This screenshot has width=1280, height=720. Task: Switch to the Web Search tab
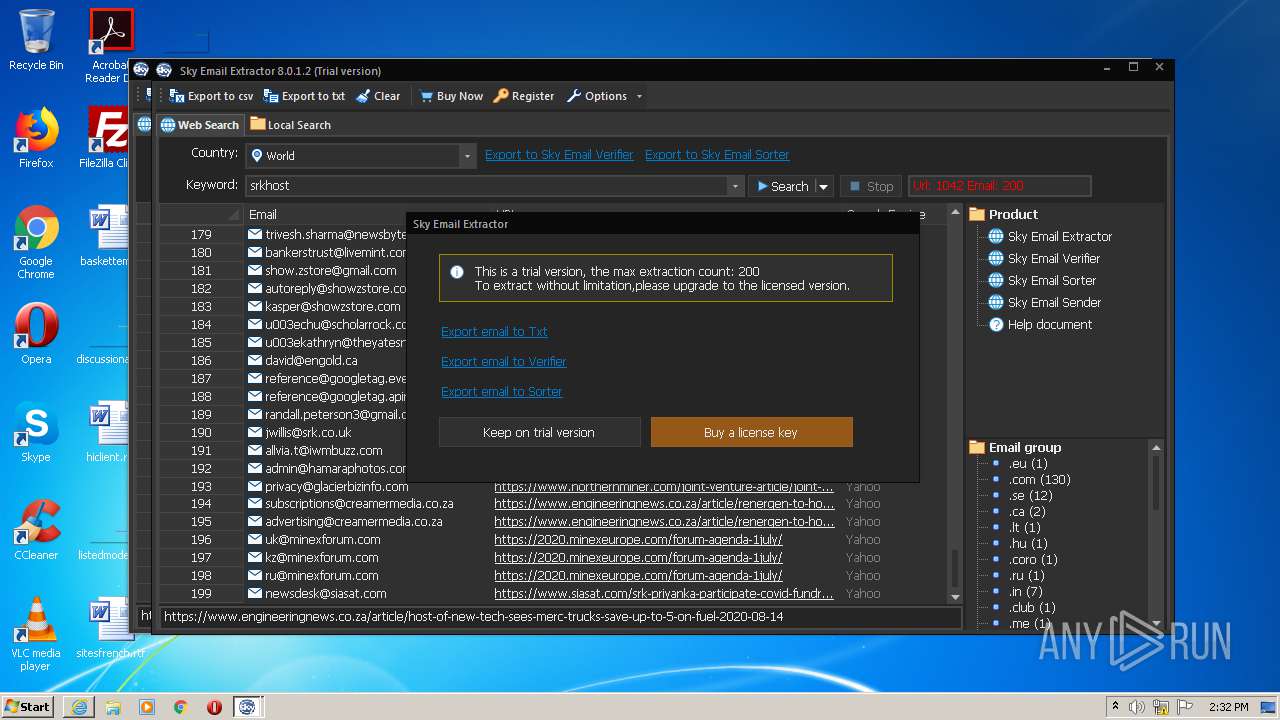[200, 125]
